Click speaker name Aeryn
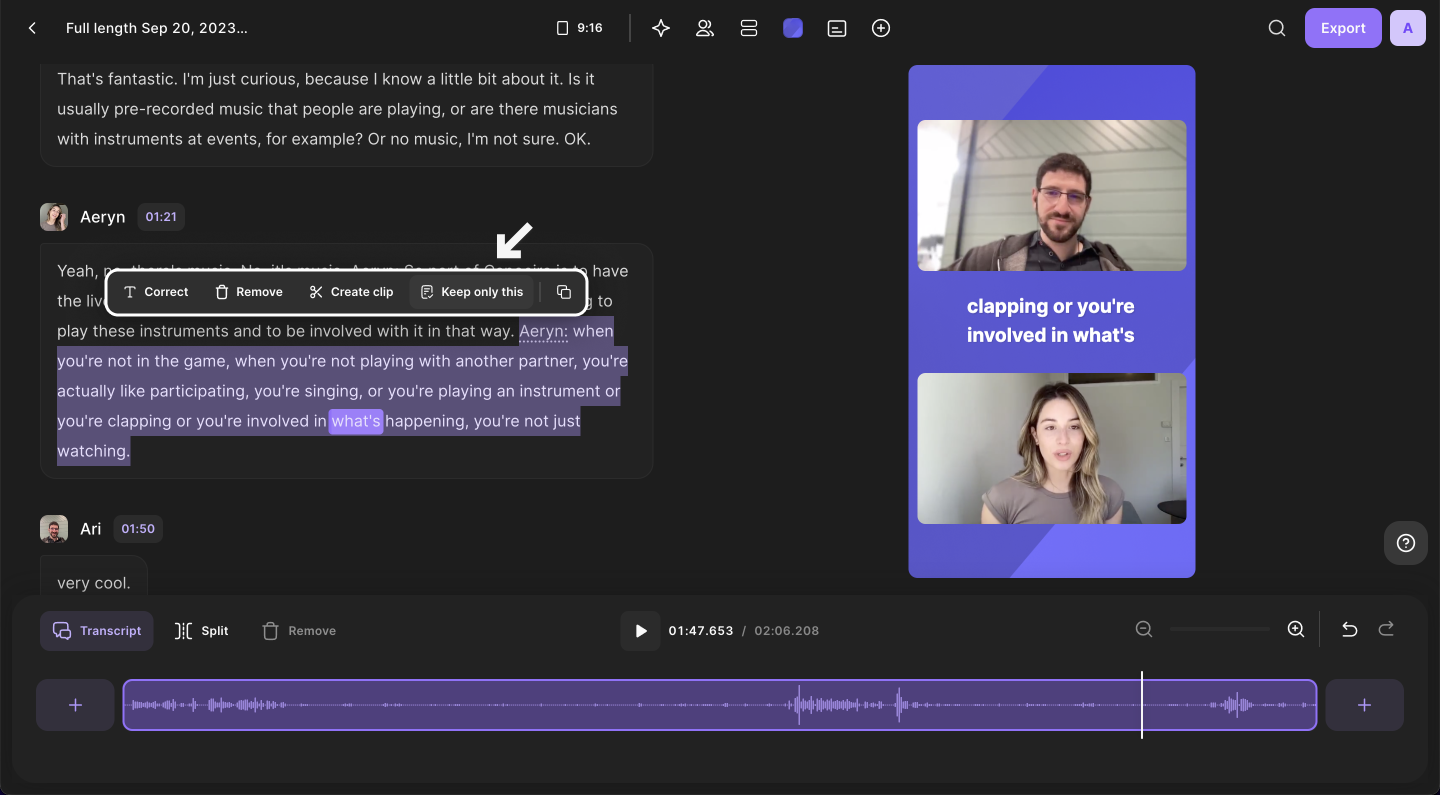 point(103,217)
